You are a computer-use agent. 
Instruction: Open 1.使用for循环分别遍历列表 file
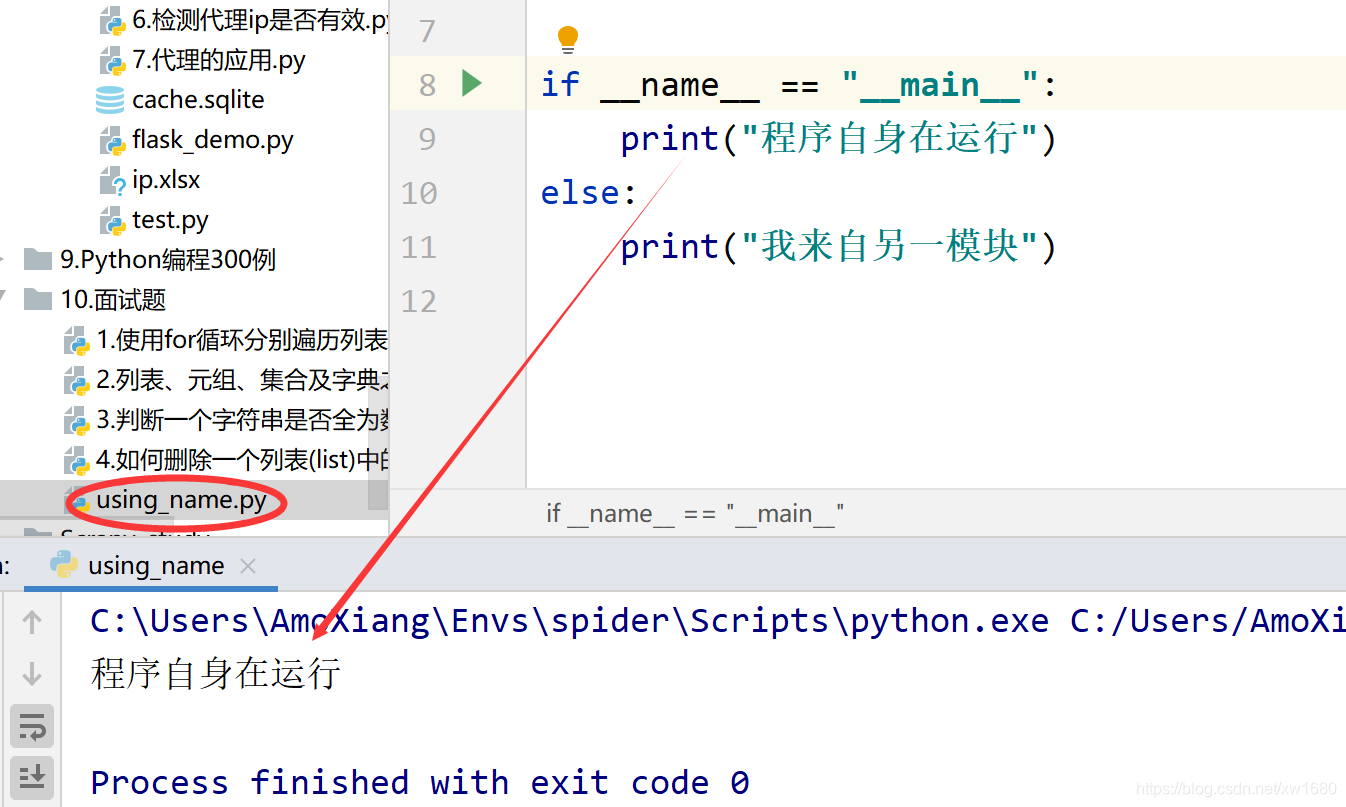pos(242,340)
